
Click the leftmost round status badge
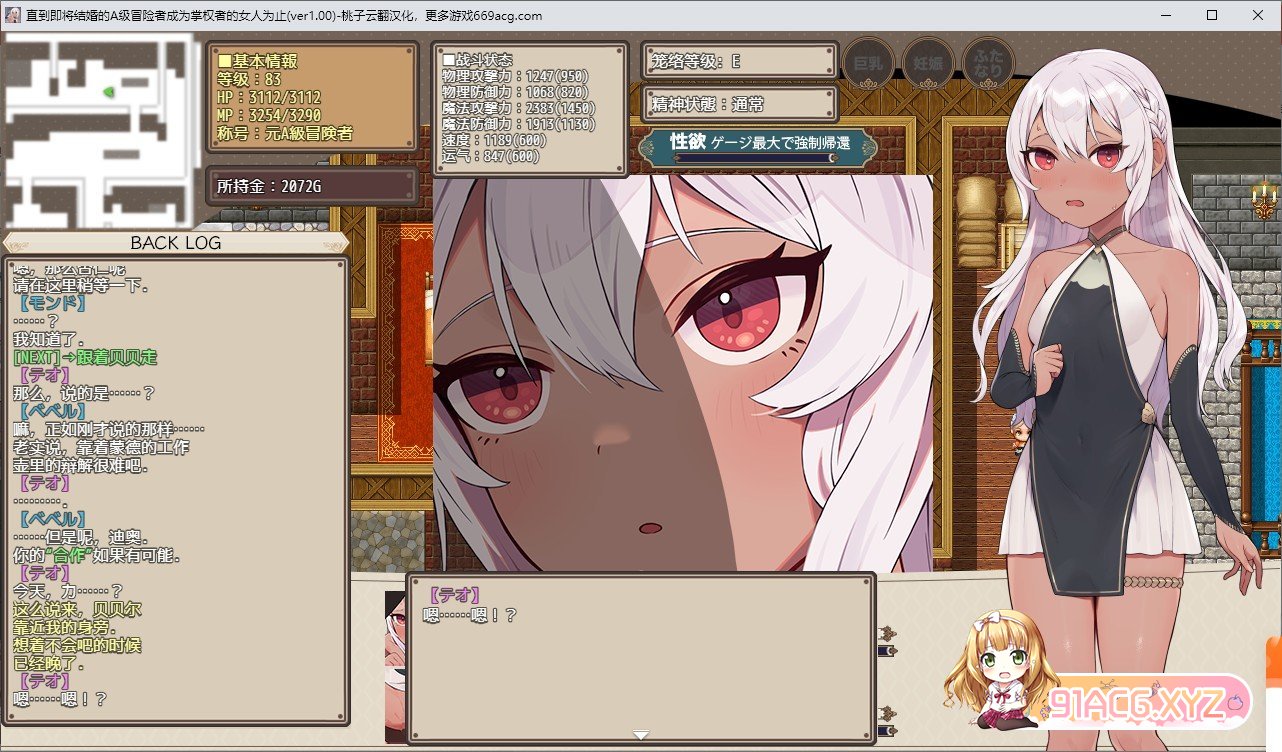point(868,63)
